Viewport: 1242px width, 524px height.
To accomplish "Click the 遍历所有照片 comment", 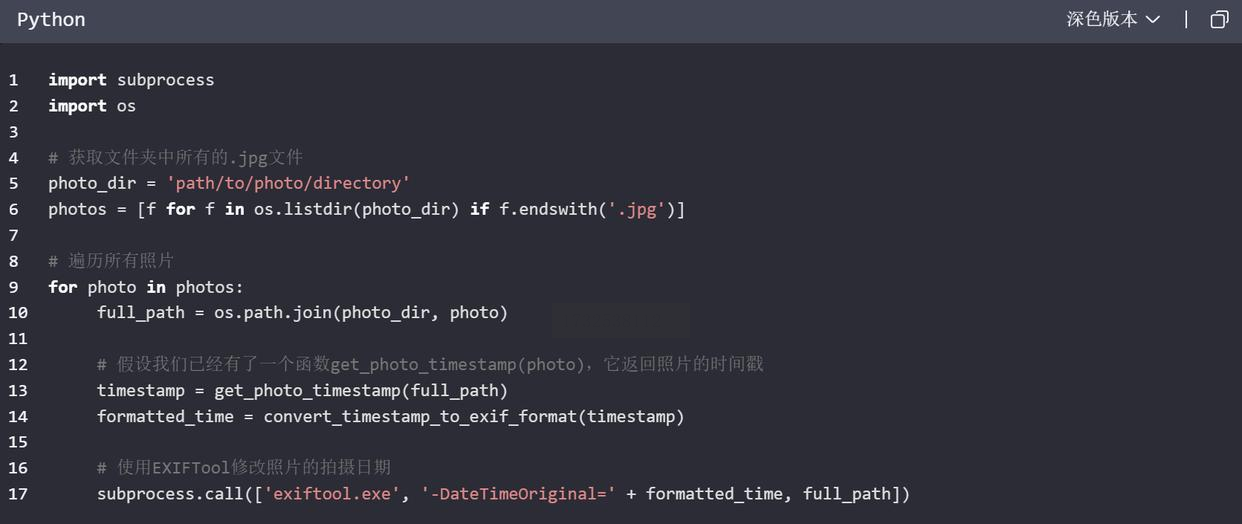I will (x=111, y=262).
